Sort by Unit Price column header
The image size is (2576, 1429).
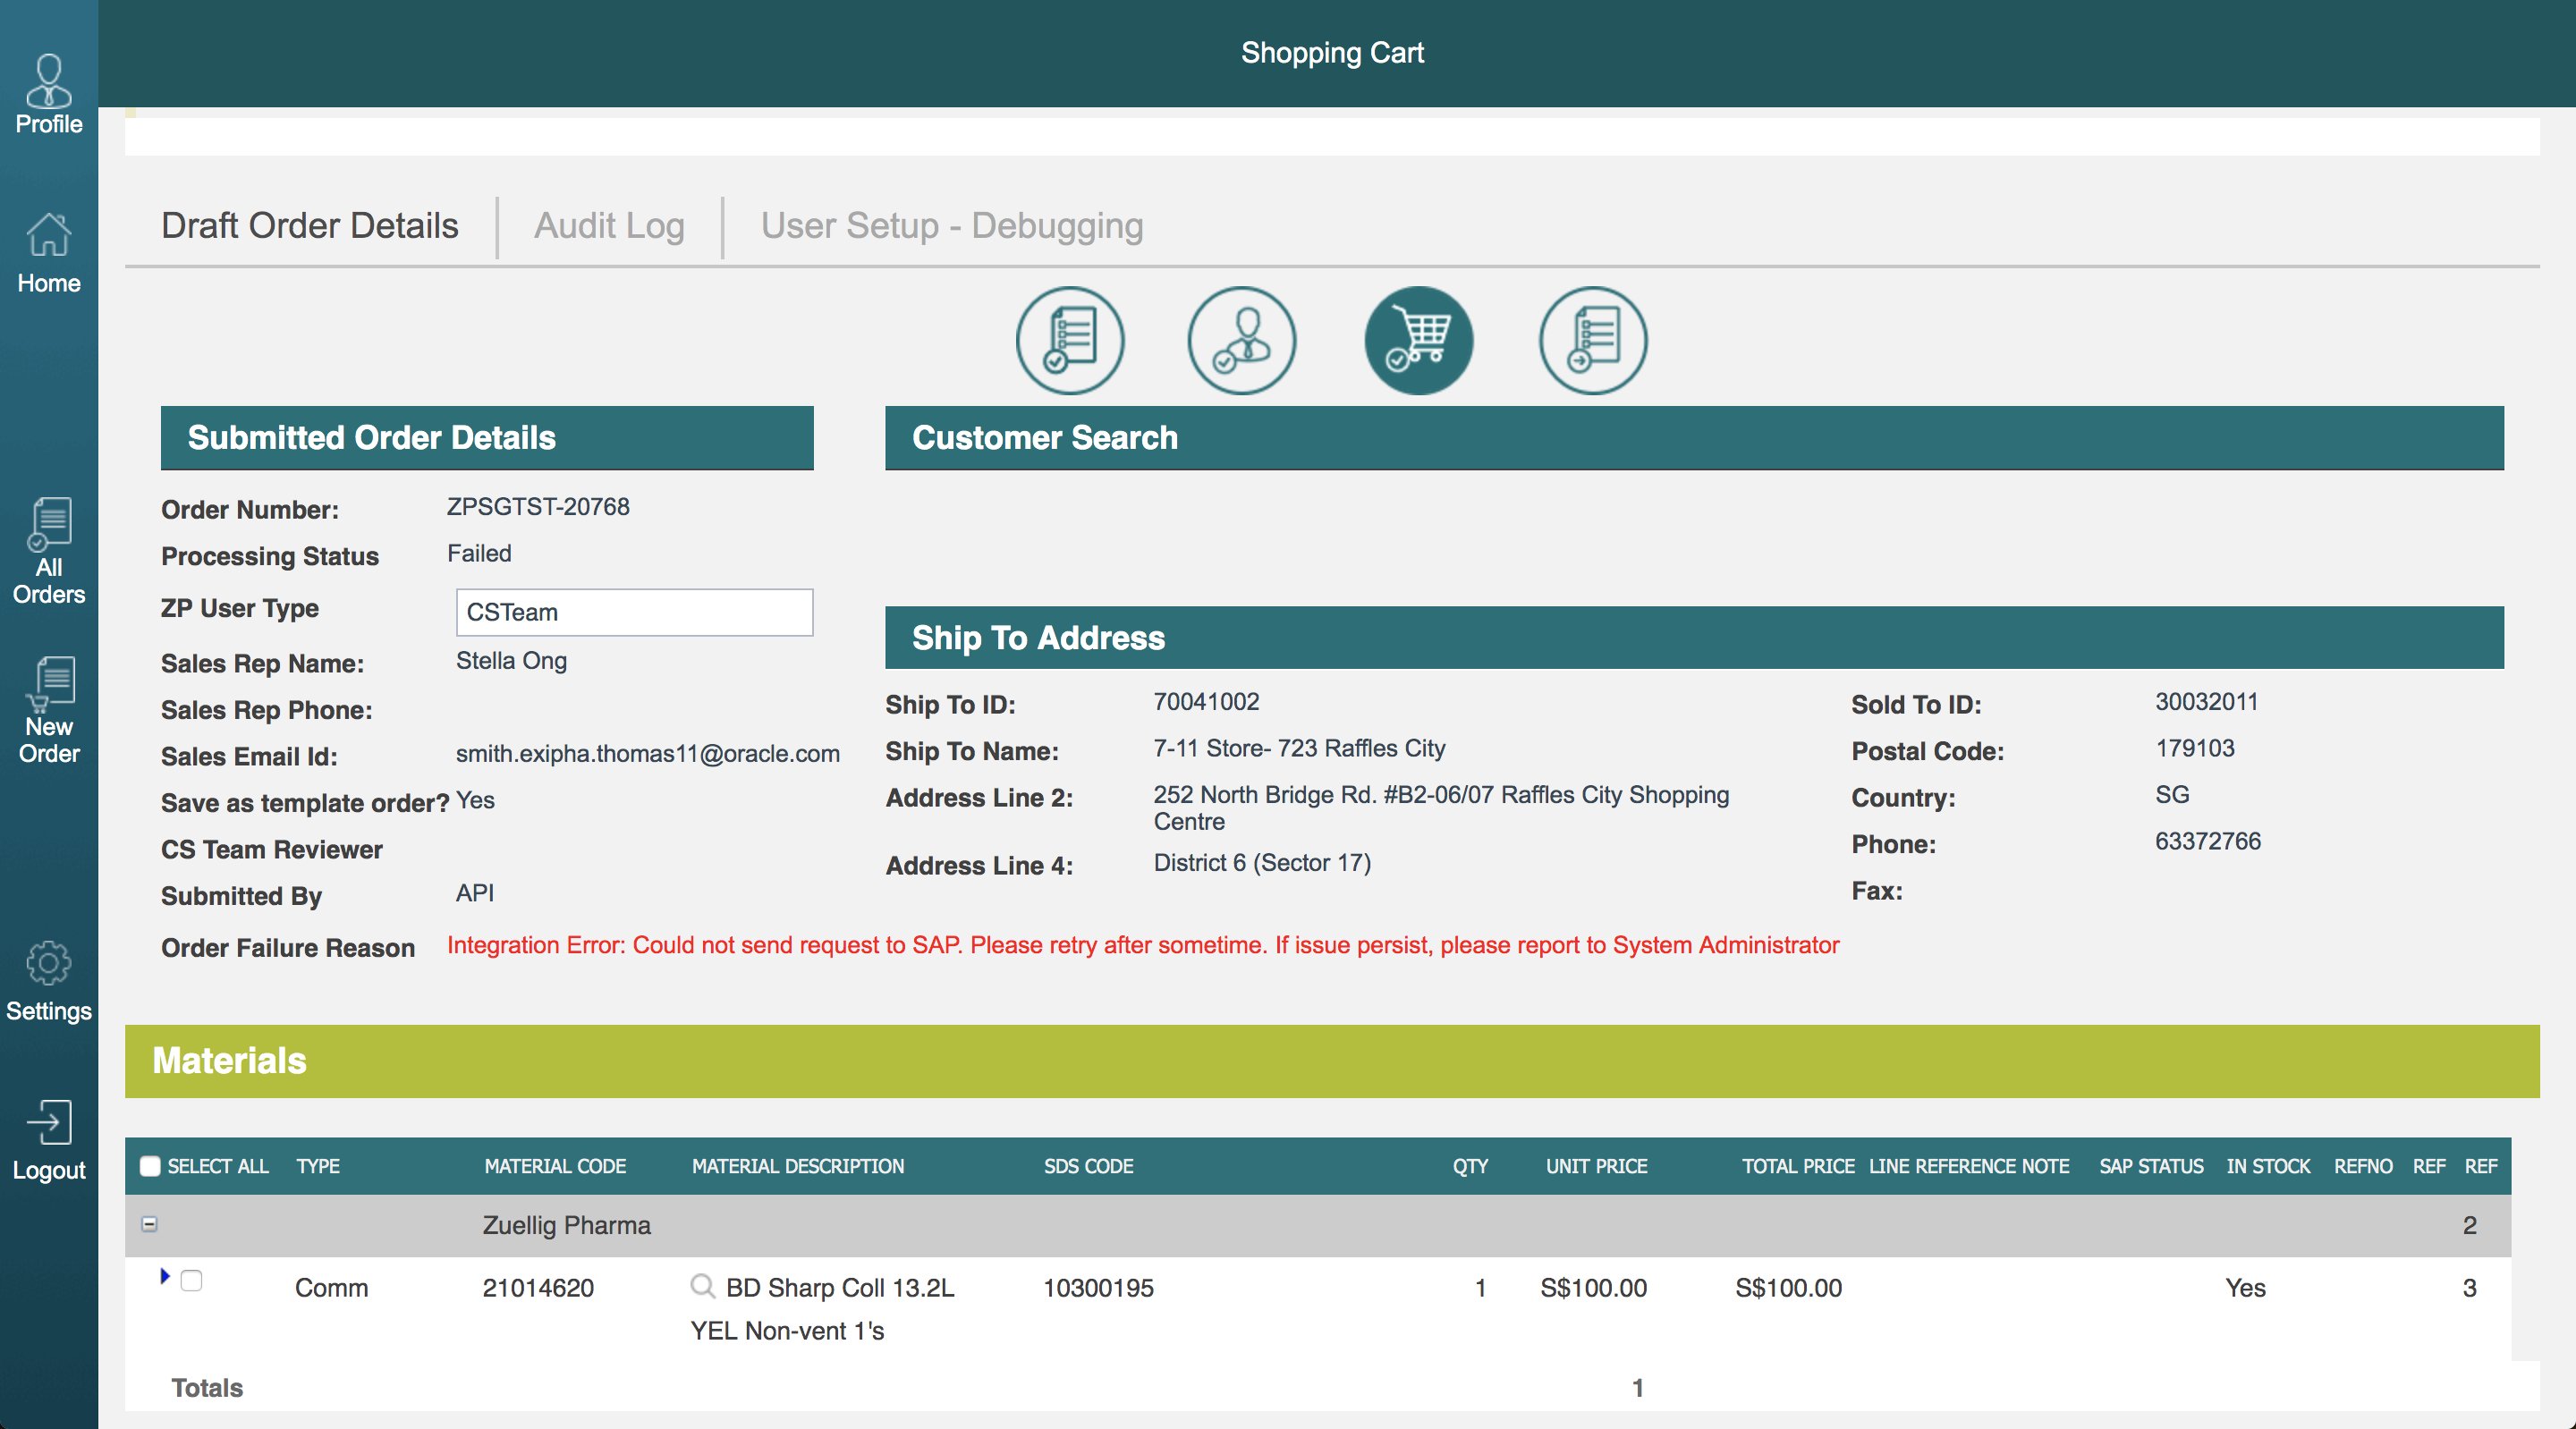click(1596, 1166)
